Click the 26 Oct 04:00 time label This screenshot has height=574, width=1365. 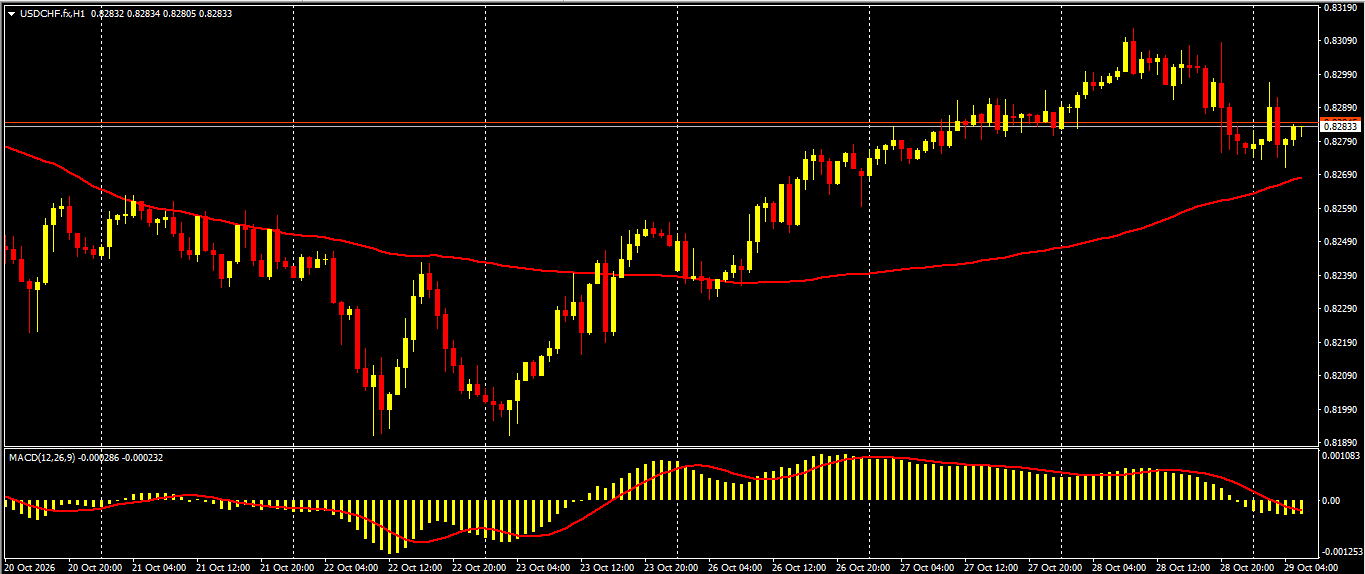click(x=735, y=567)
